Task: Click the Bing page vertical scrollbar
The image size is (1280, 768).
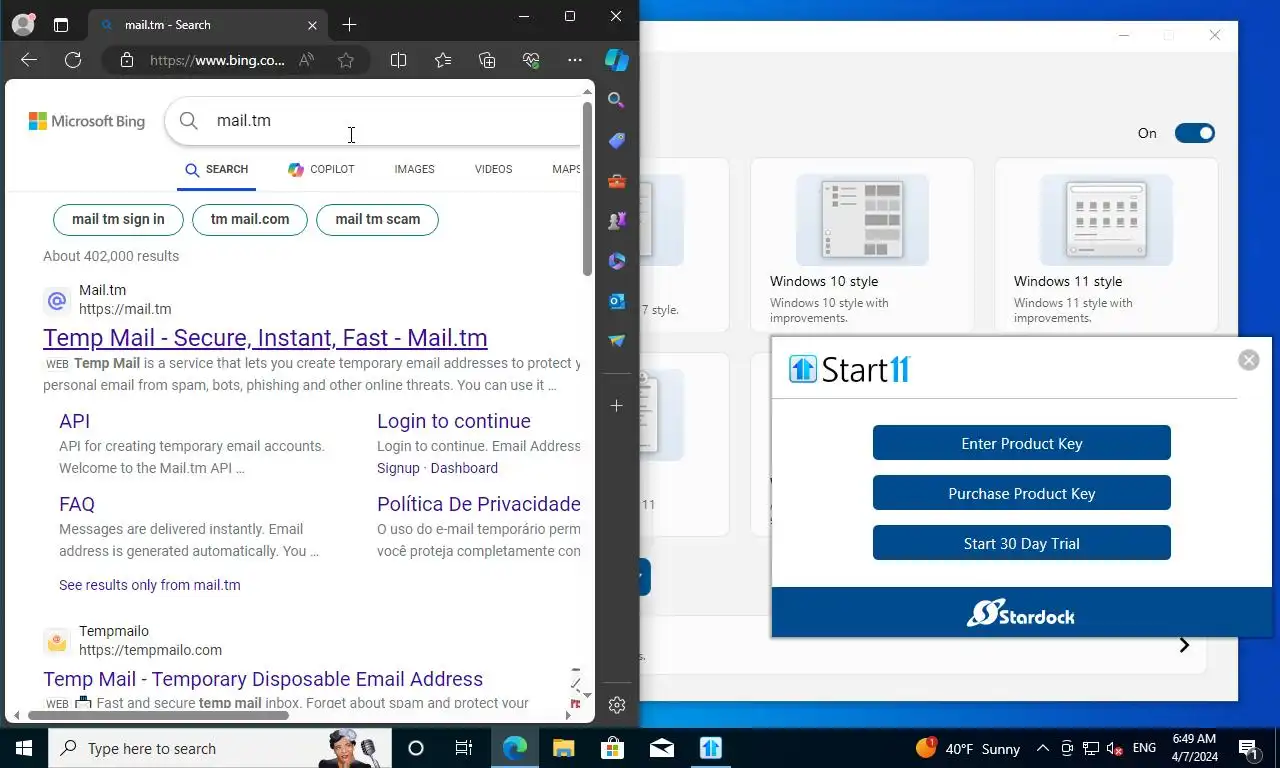Action: pos(587,190)
